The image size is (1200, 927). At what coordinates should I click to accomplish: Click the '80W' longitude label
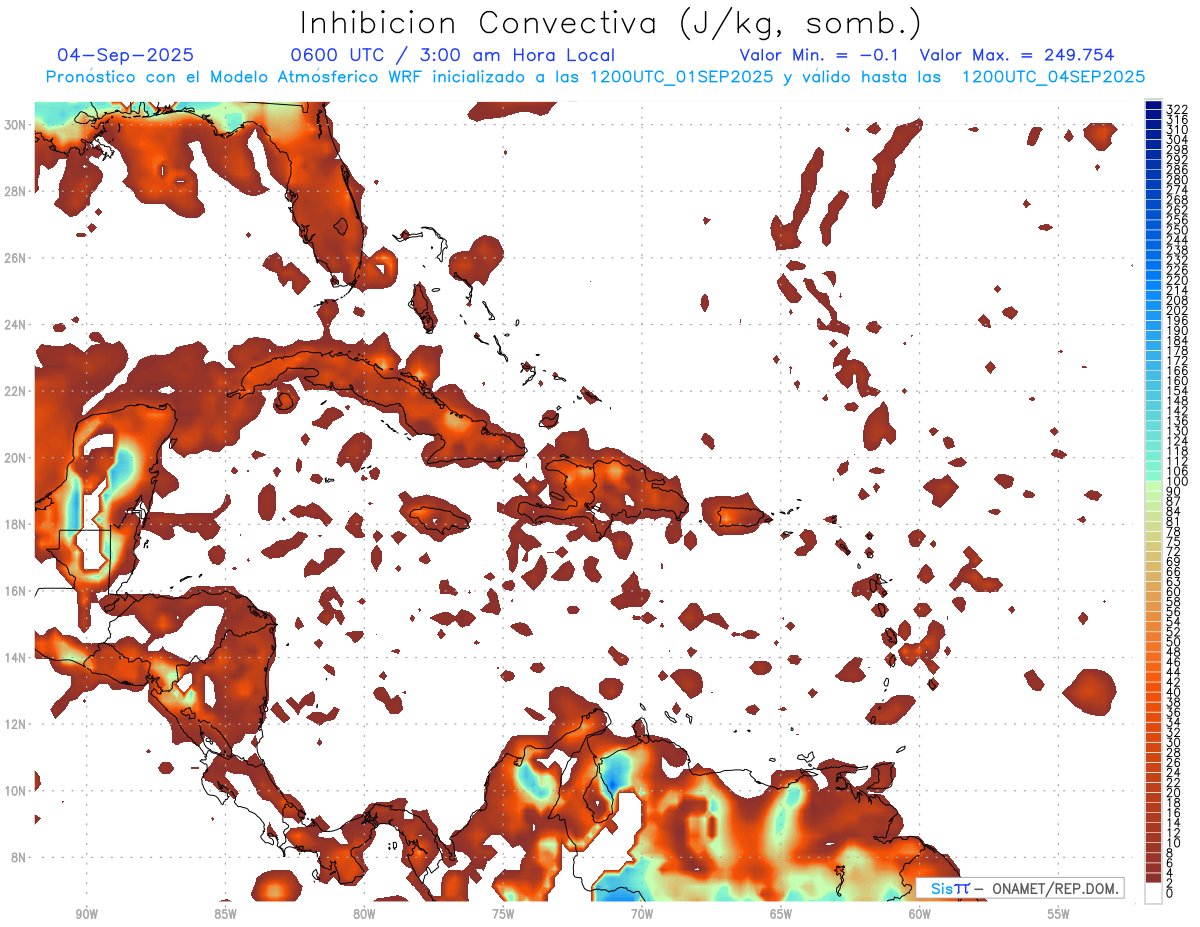coord(364,914)
